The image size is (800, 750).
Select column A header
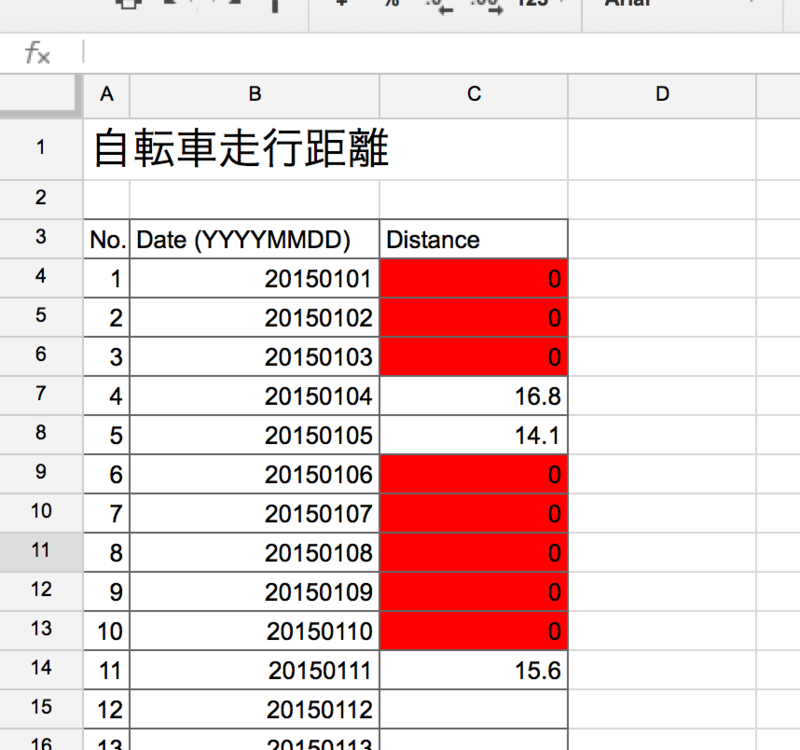pyautogui.click(x=107, y=95)
